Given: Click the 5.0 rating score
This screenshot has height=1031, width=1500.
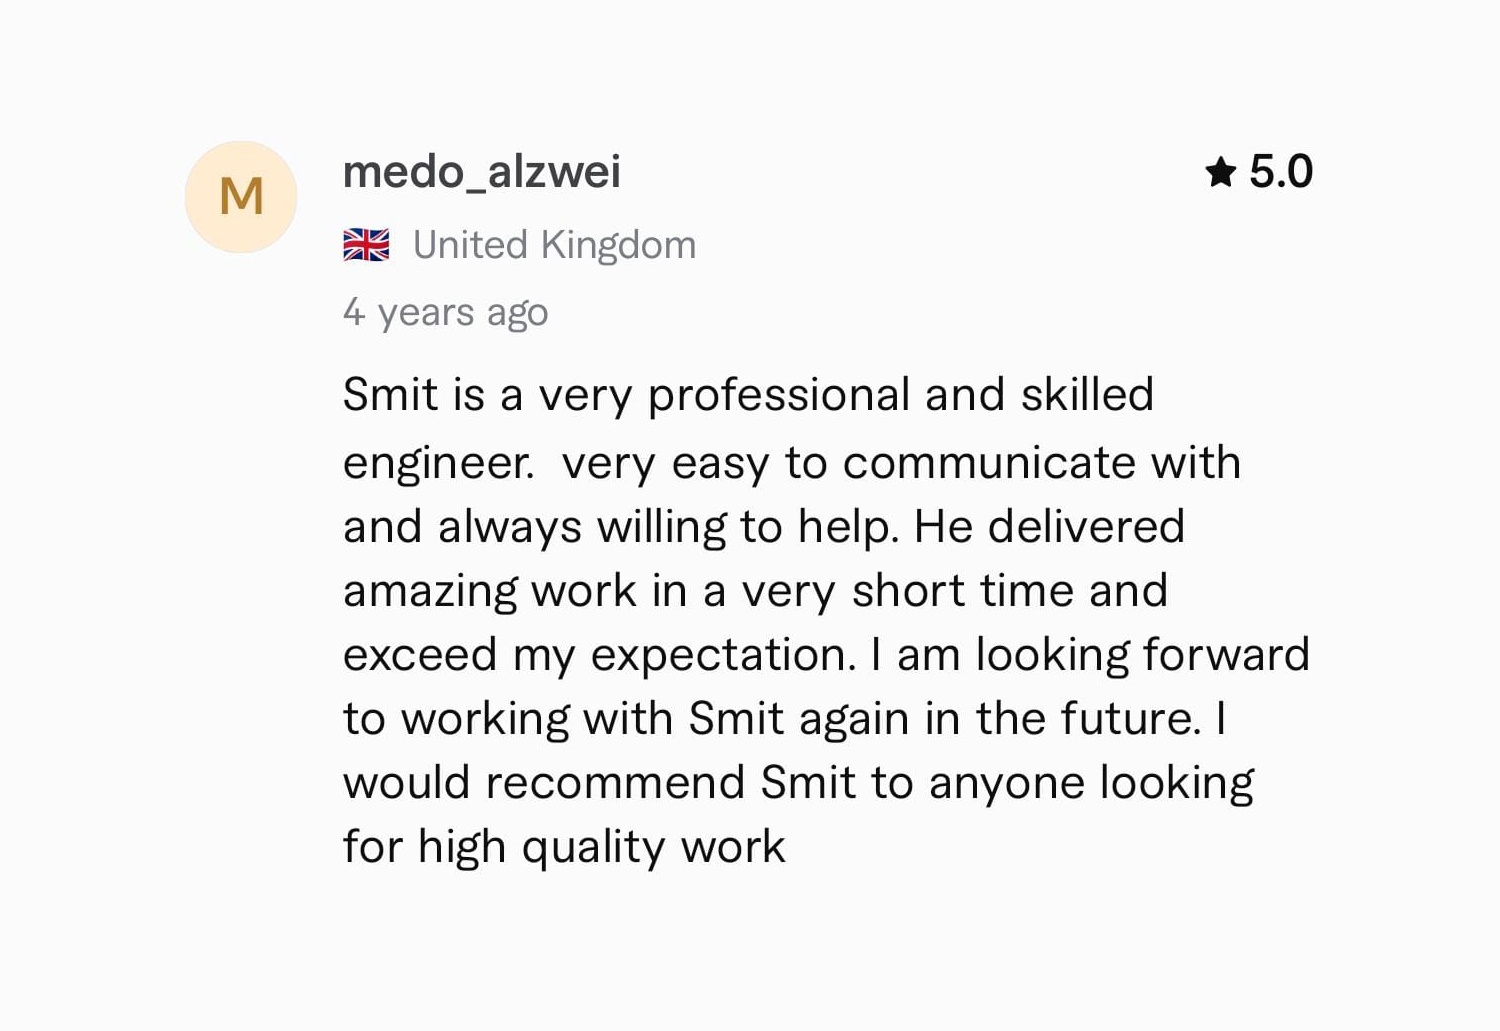Looking at the screenshot, I should pos(1281,172).
